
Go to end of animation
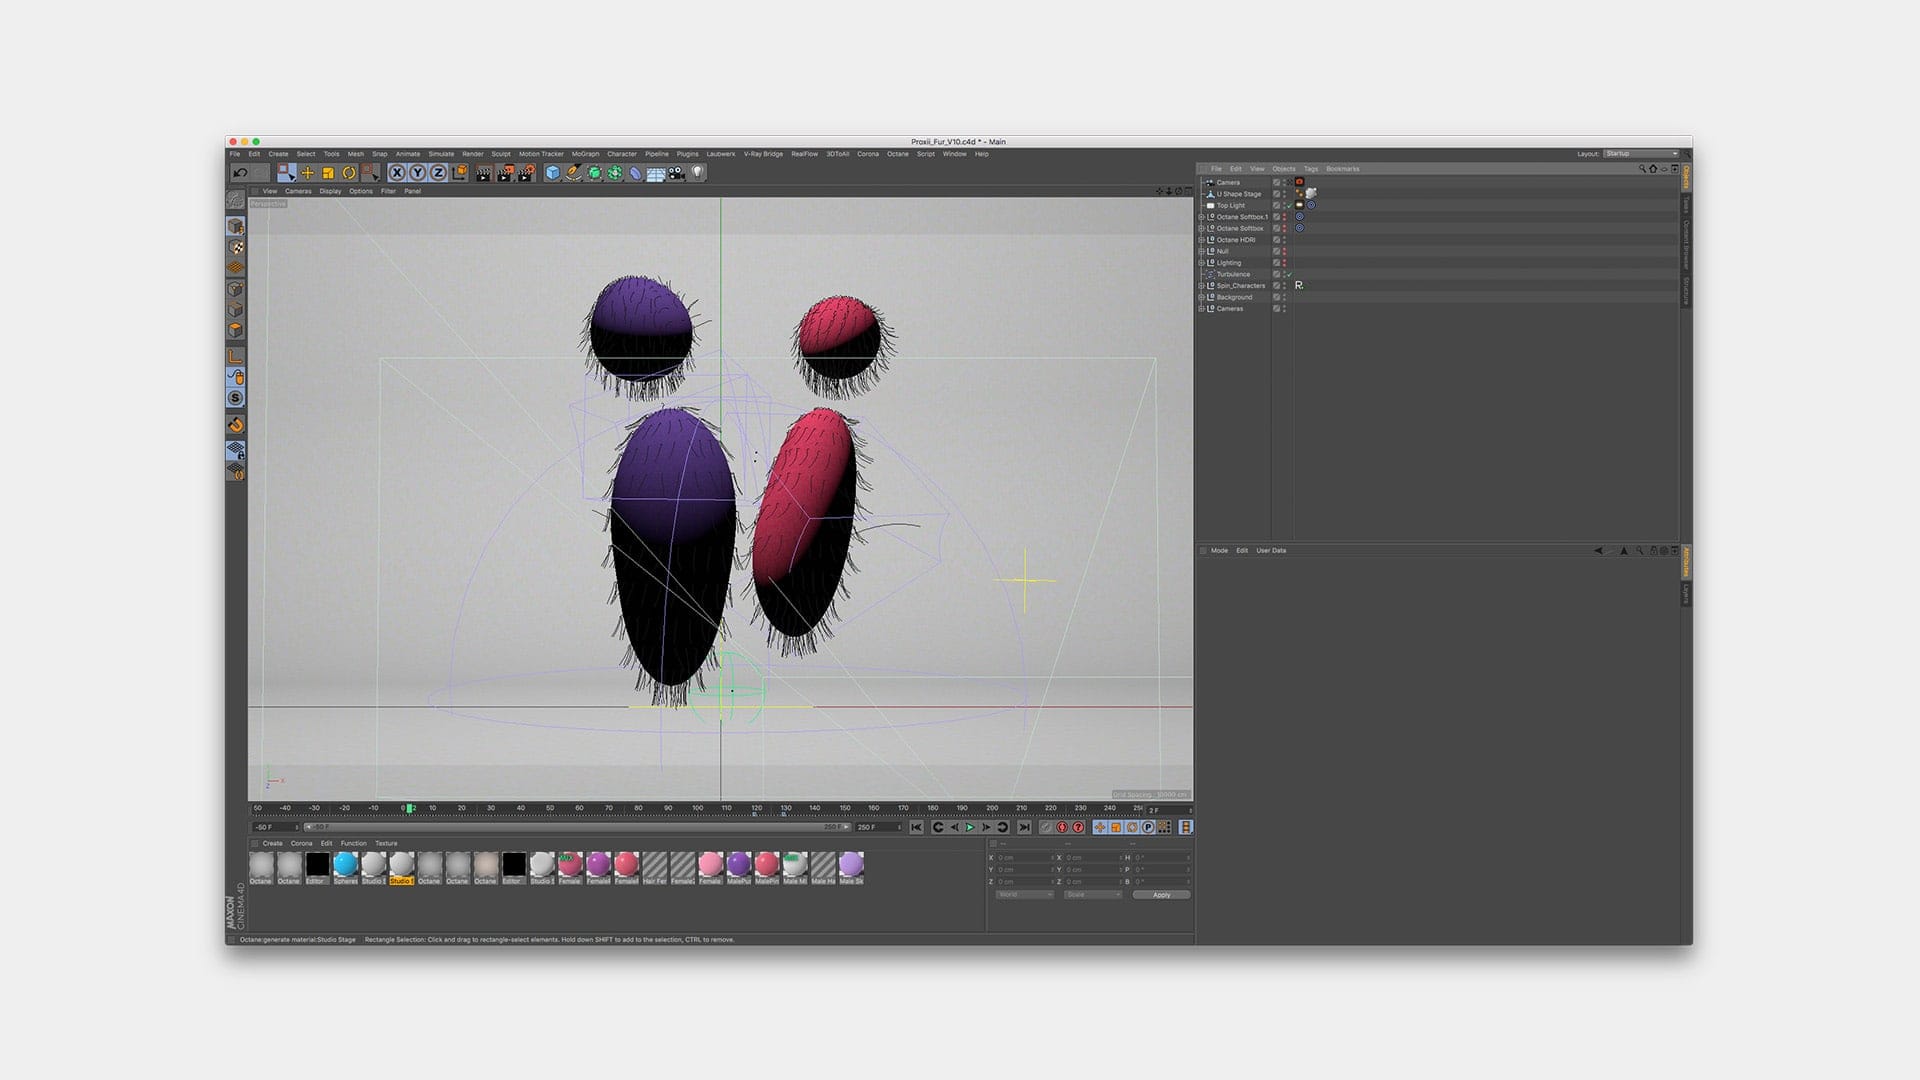click(1023, 828)
